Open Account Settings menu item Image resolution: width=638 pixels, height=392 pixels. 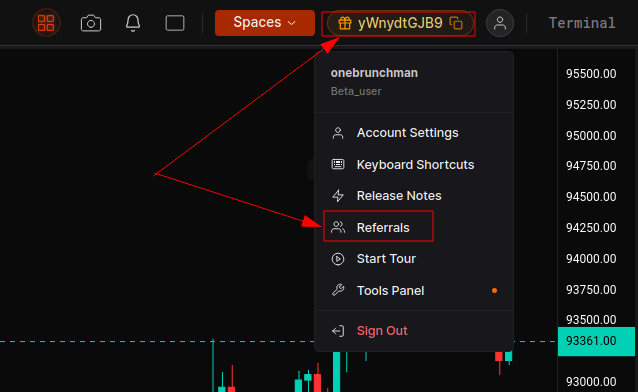(414, 133)
